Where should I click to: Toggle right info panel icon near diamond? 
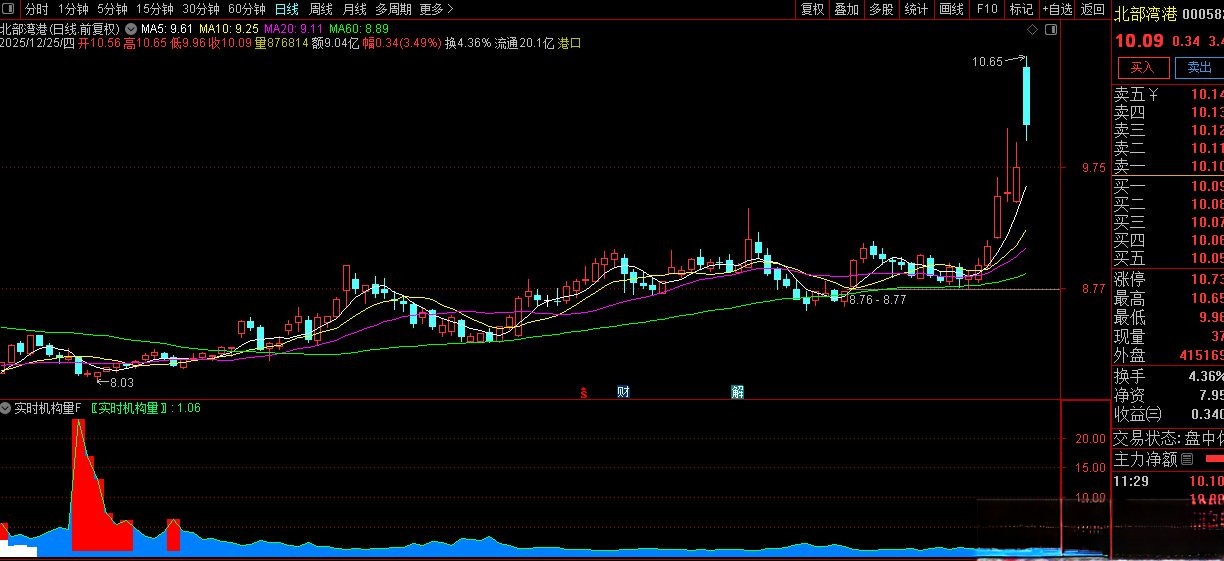(1051, 31)
